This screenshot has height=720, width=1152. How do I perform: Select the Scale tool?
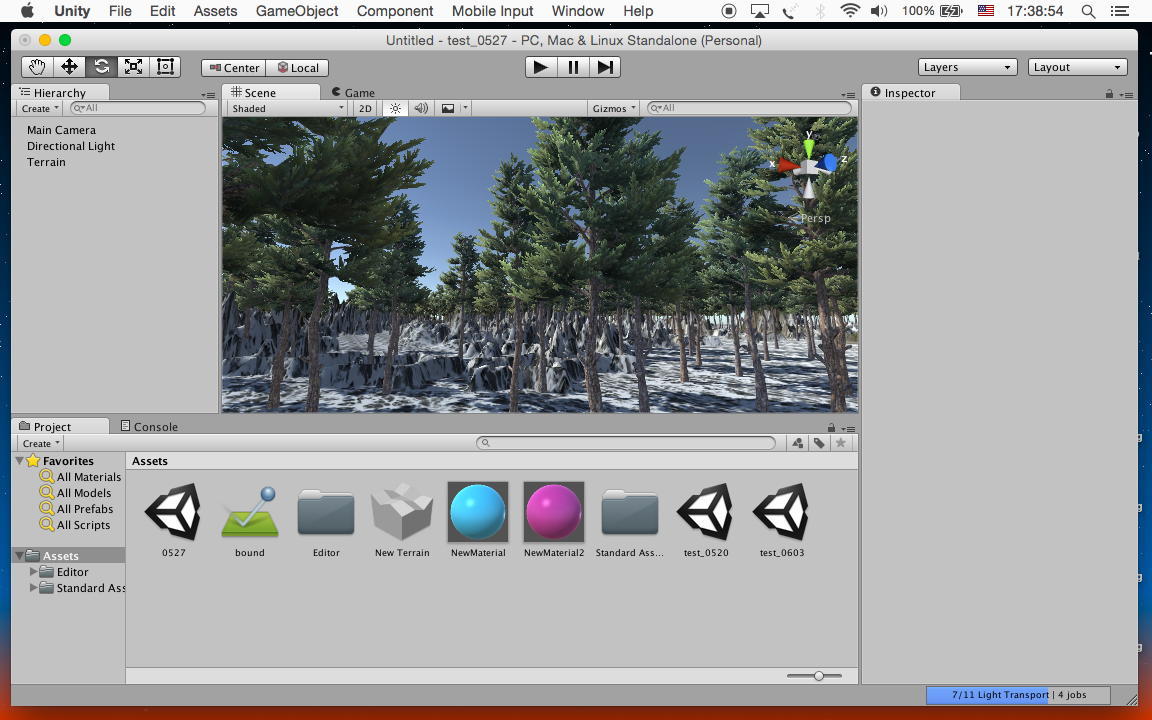click(x=133, y=67)
